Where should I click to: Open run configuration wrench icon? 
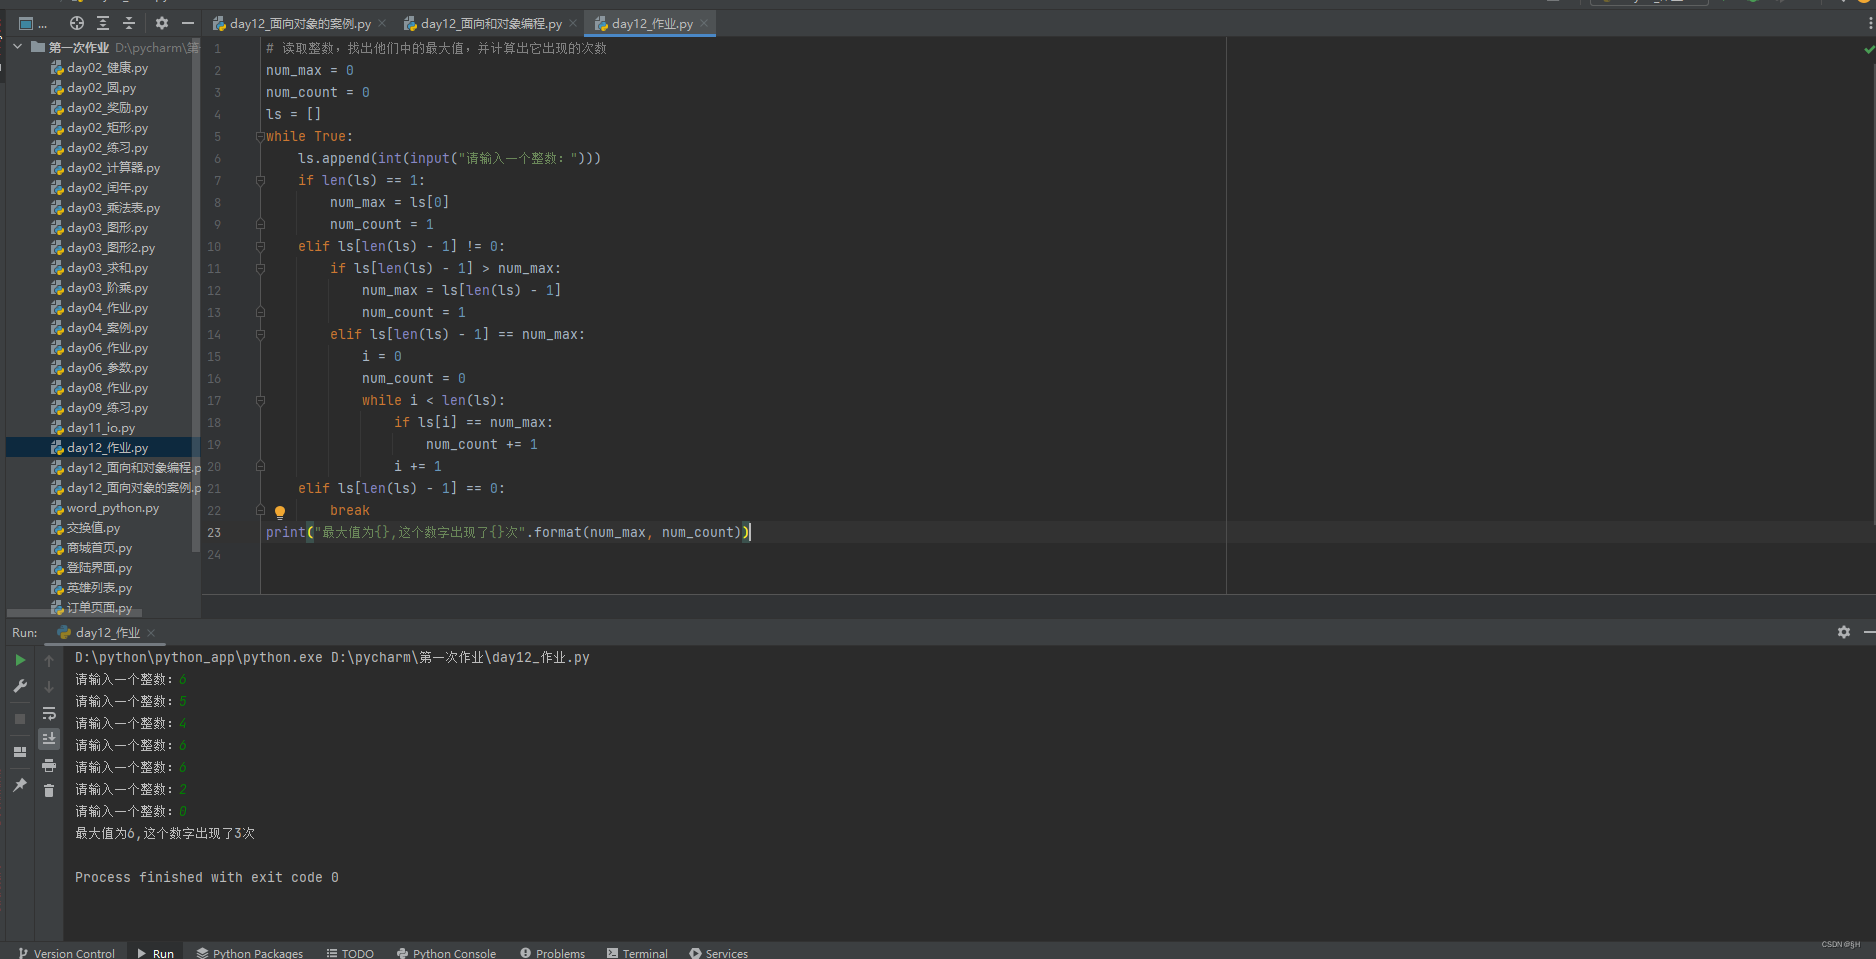coord(20,687)
